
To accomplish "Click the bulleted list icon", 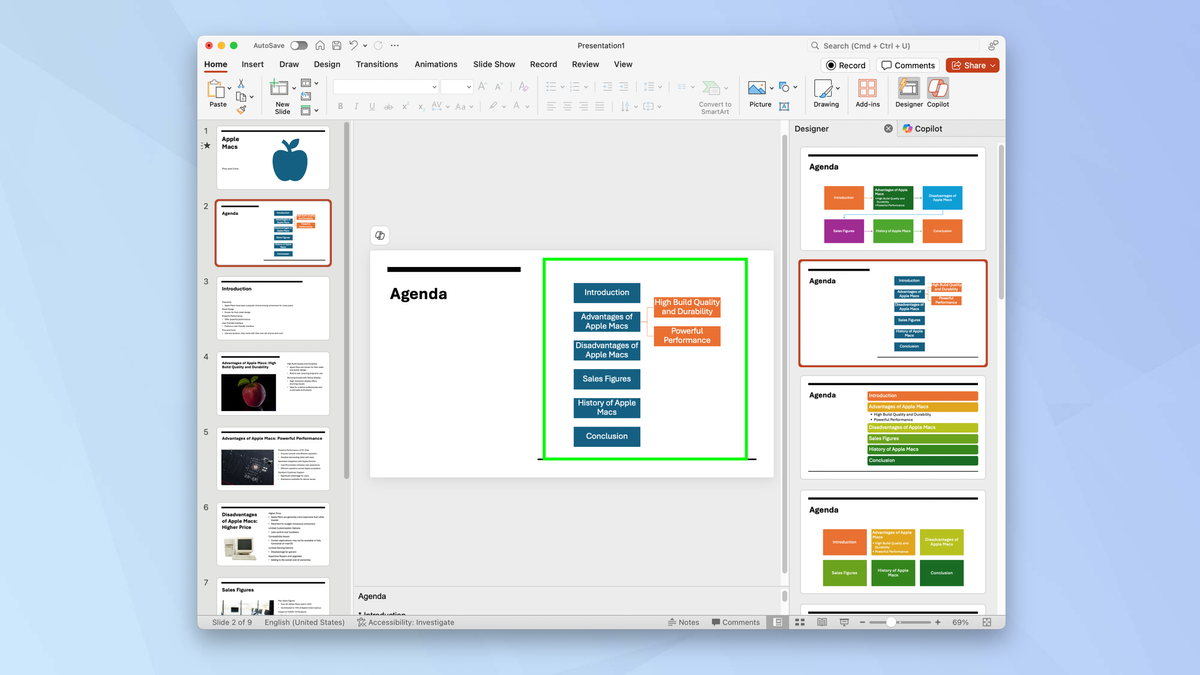I will [x=552, y=86].
